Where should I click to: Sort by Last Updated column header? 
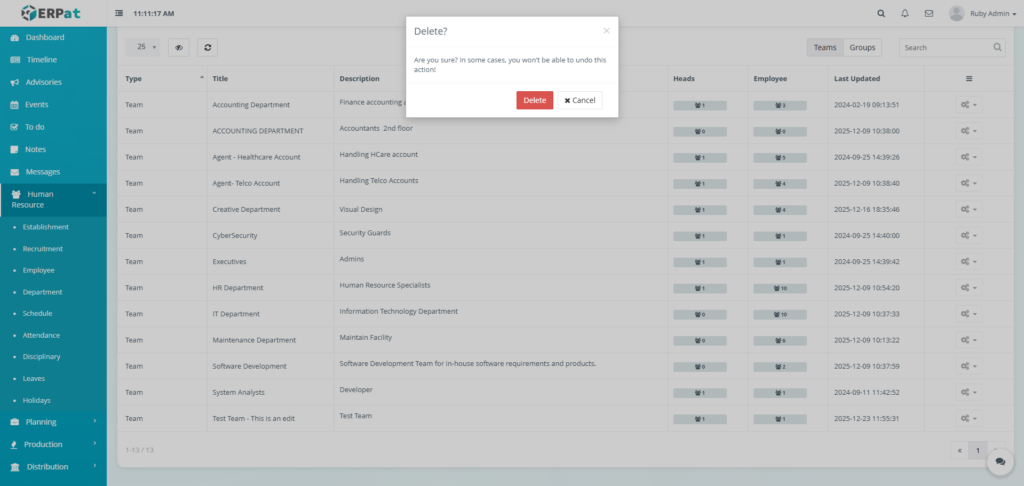875,78
